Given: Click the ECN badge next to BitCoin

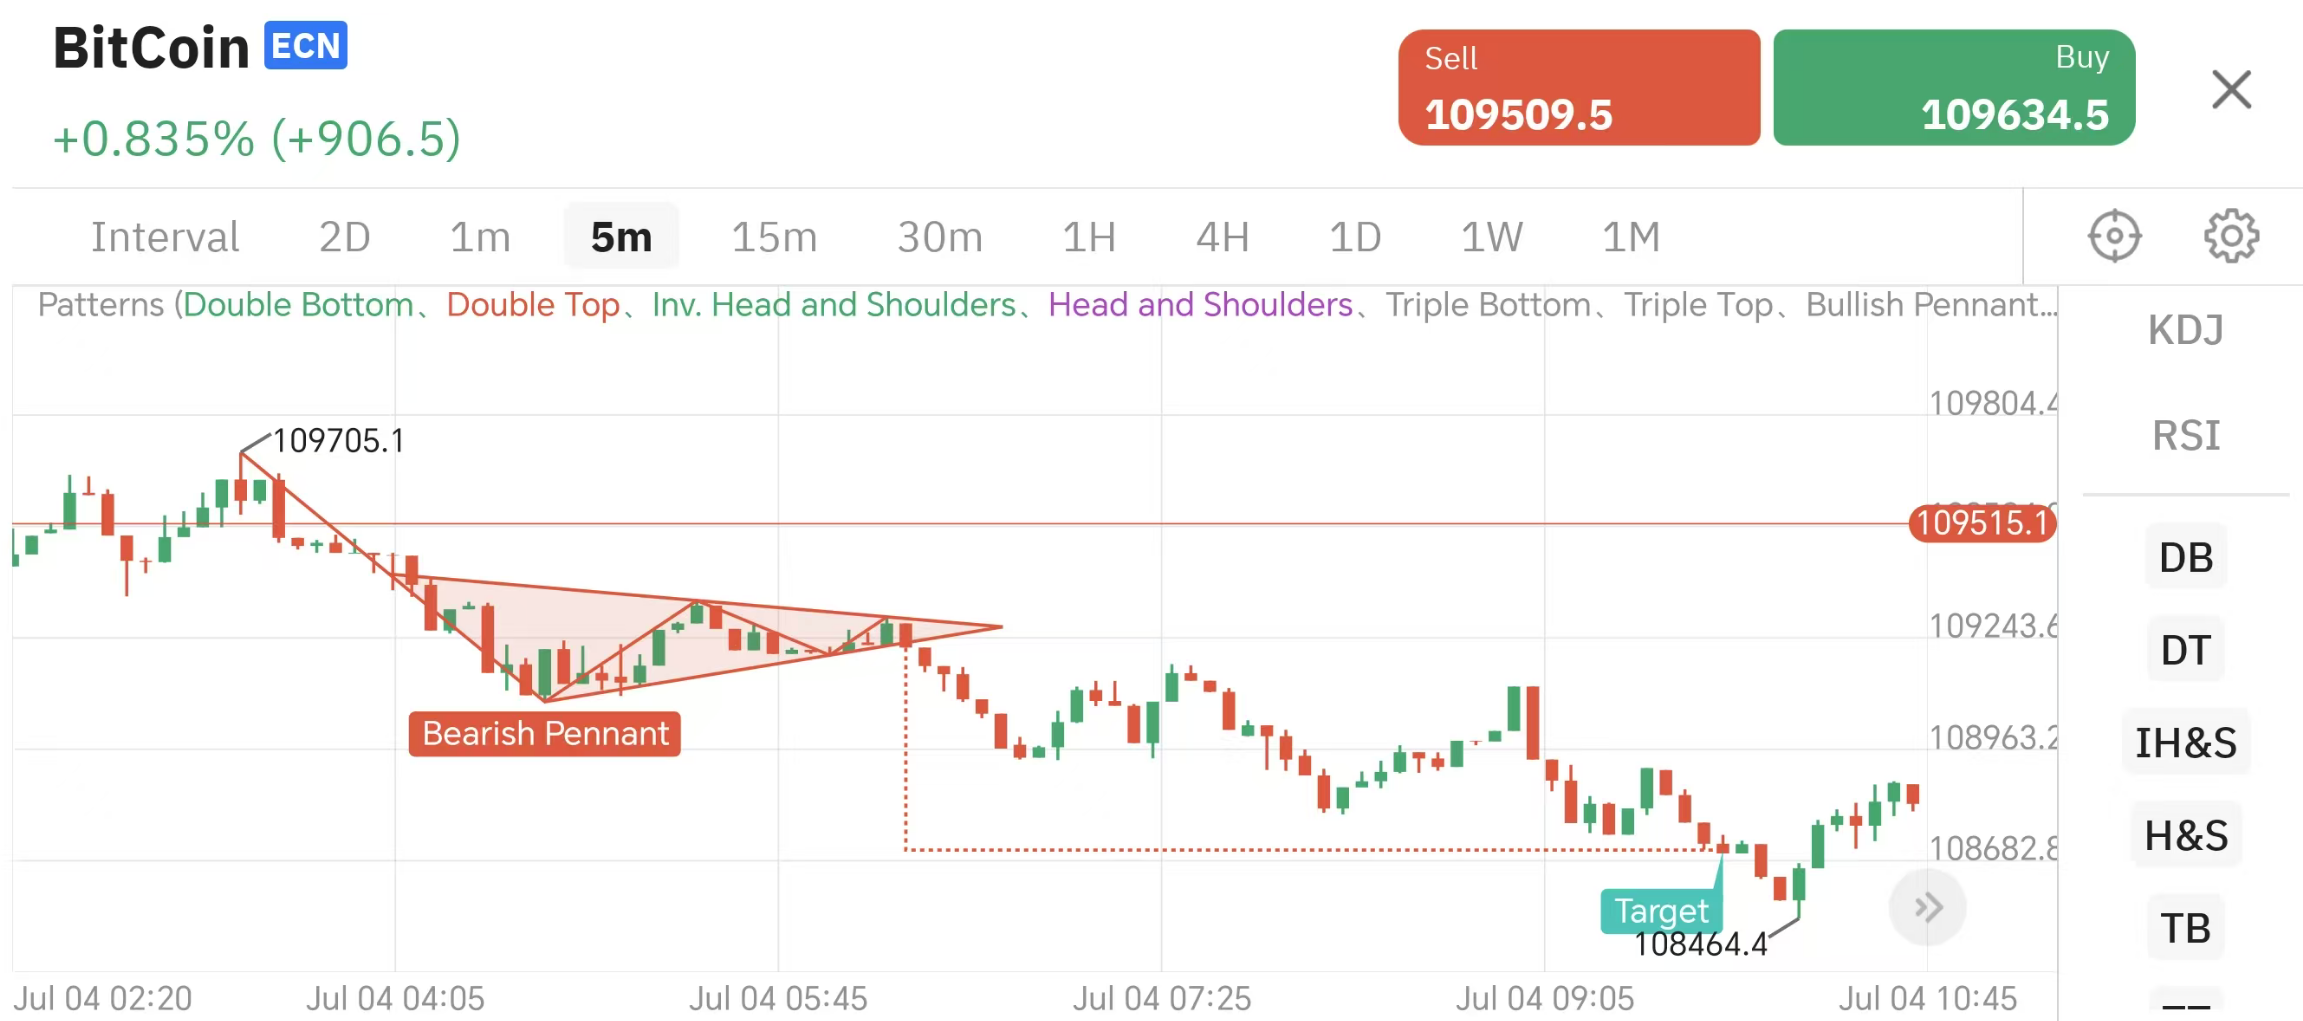Looking at the screenshot, I should (x=305, y=46).
